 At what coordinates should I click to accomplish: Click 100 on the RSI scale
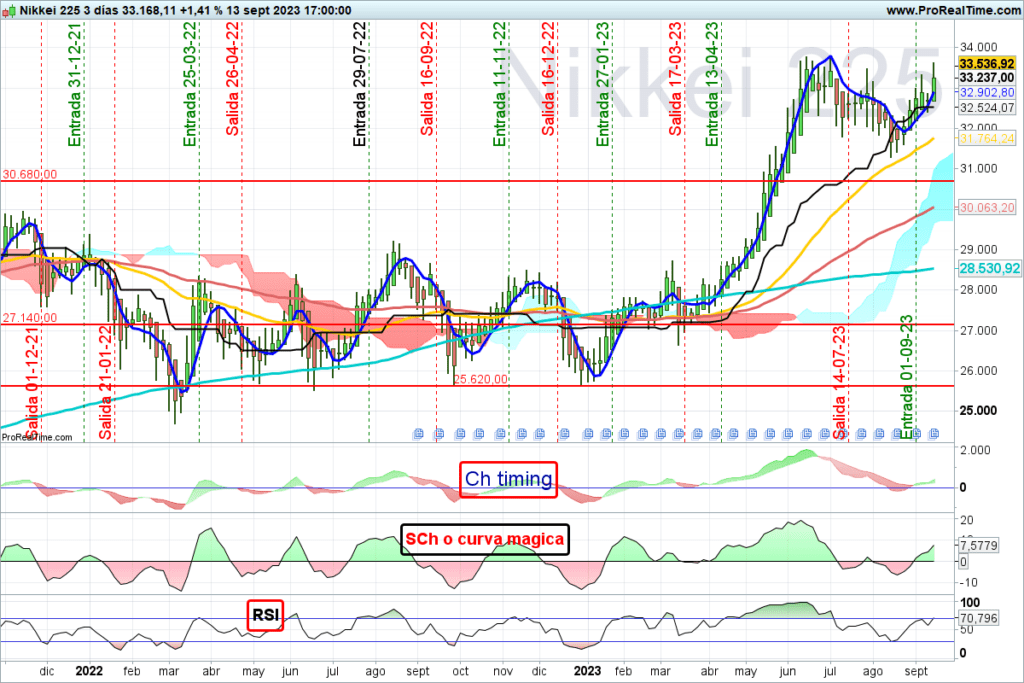[970, 602]
